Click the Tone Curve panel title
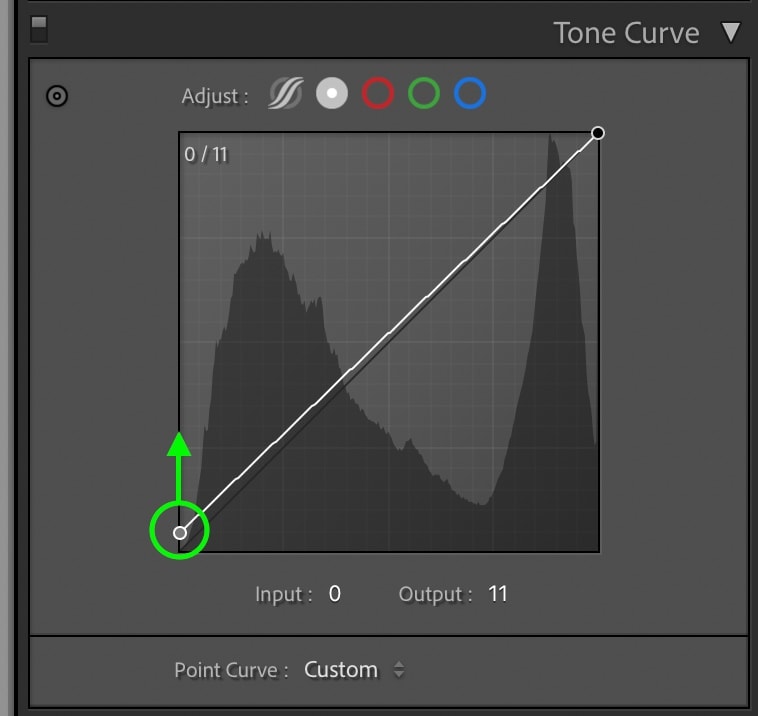758x716 pixels. [x=626, y=33]
